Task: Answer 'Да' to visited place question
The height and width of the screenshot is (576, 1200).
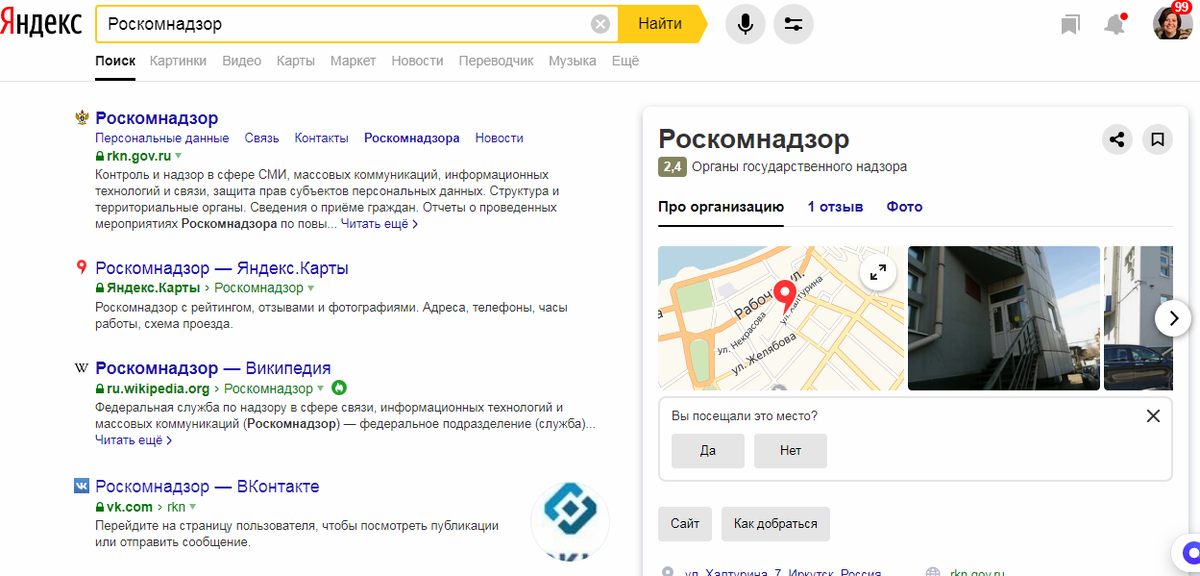Action: [x=708, y=450]
